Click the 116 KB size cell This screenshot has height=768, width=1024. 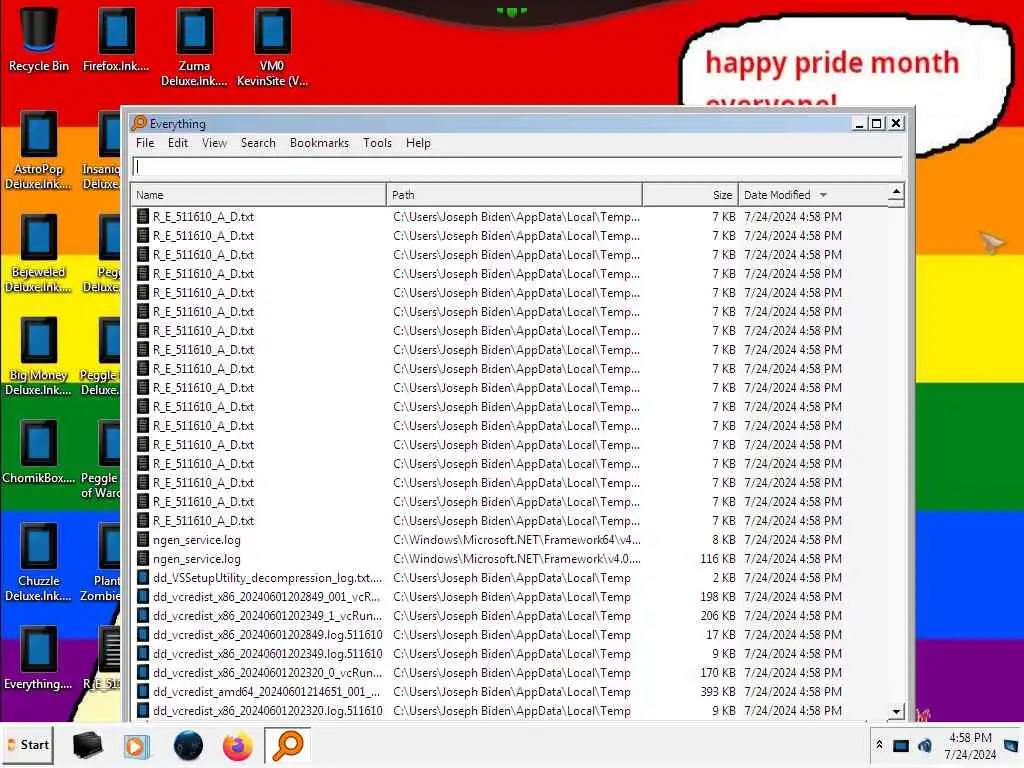coord(718,558)
